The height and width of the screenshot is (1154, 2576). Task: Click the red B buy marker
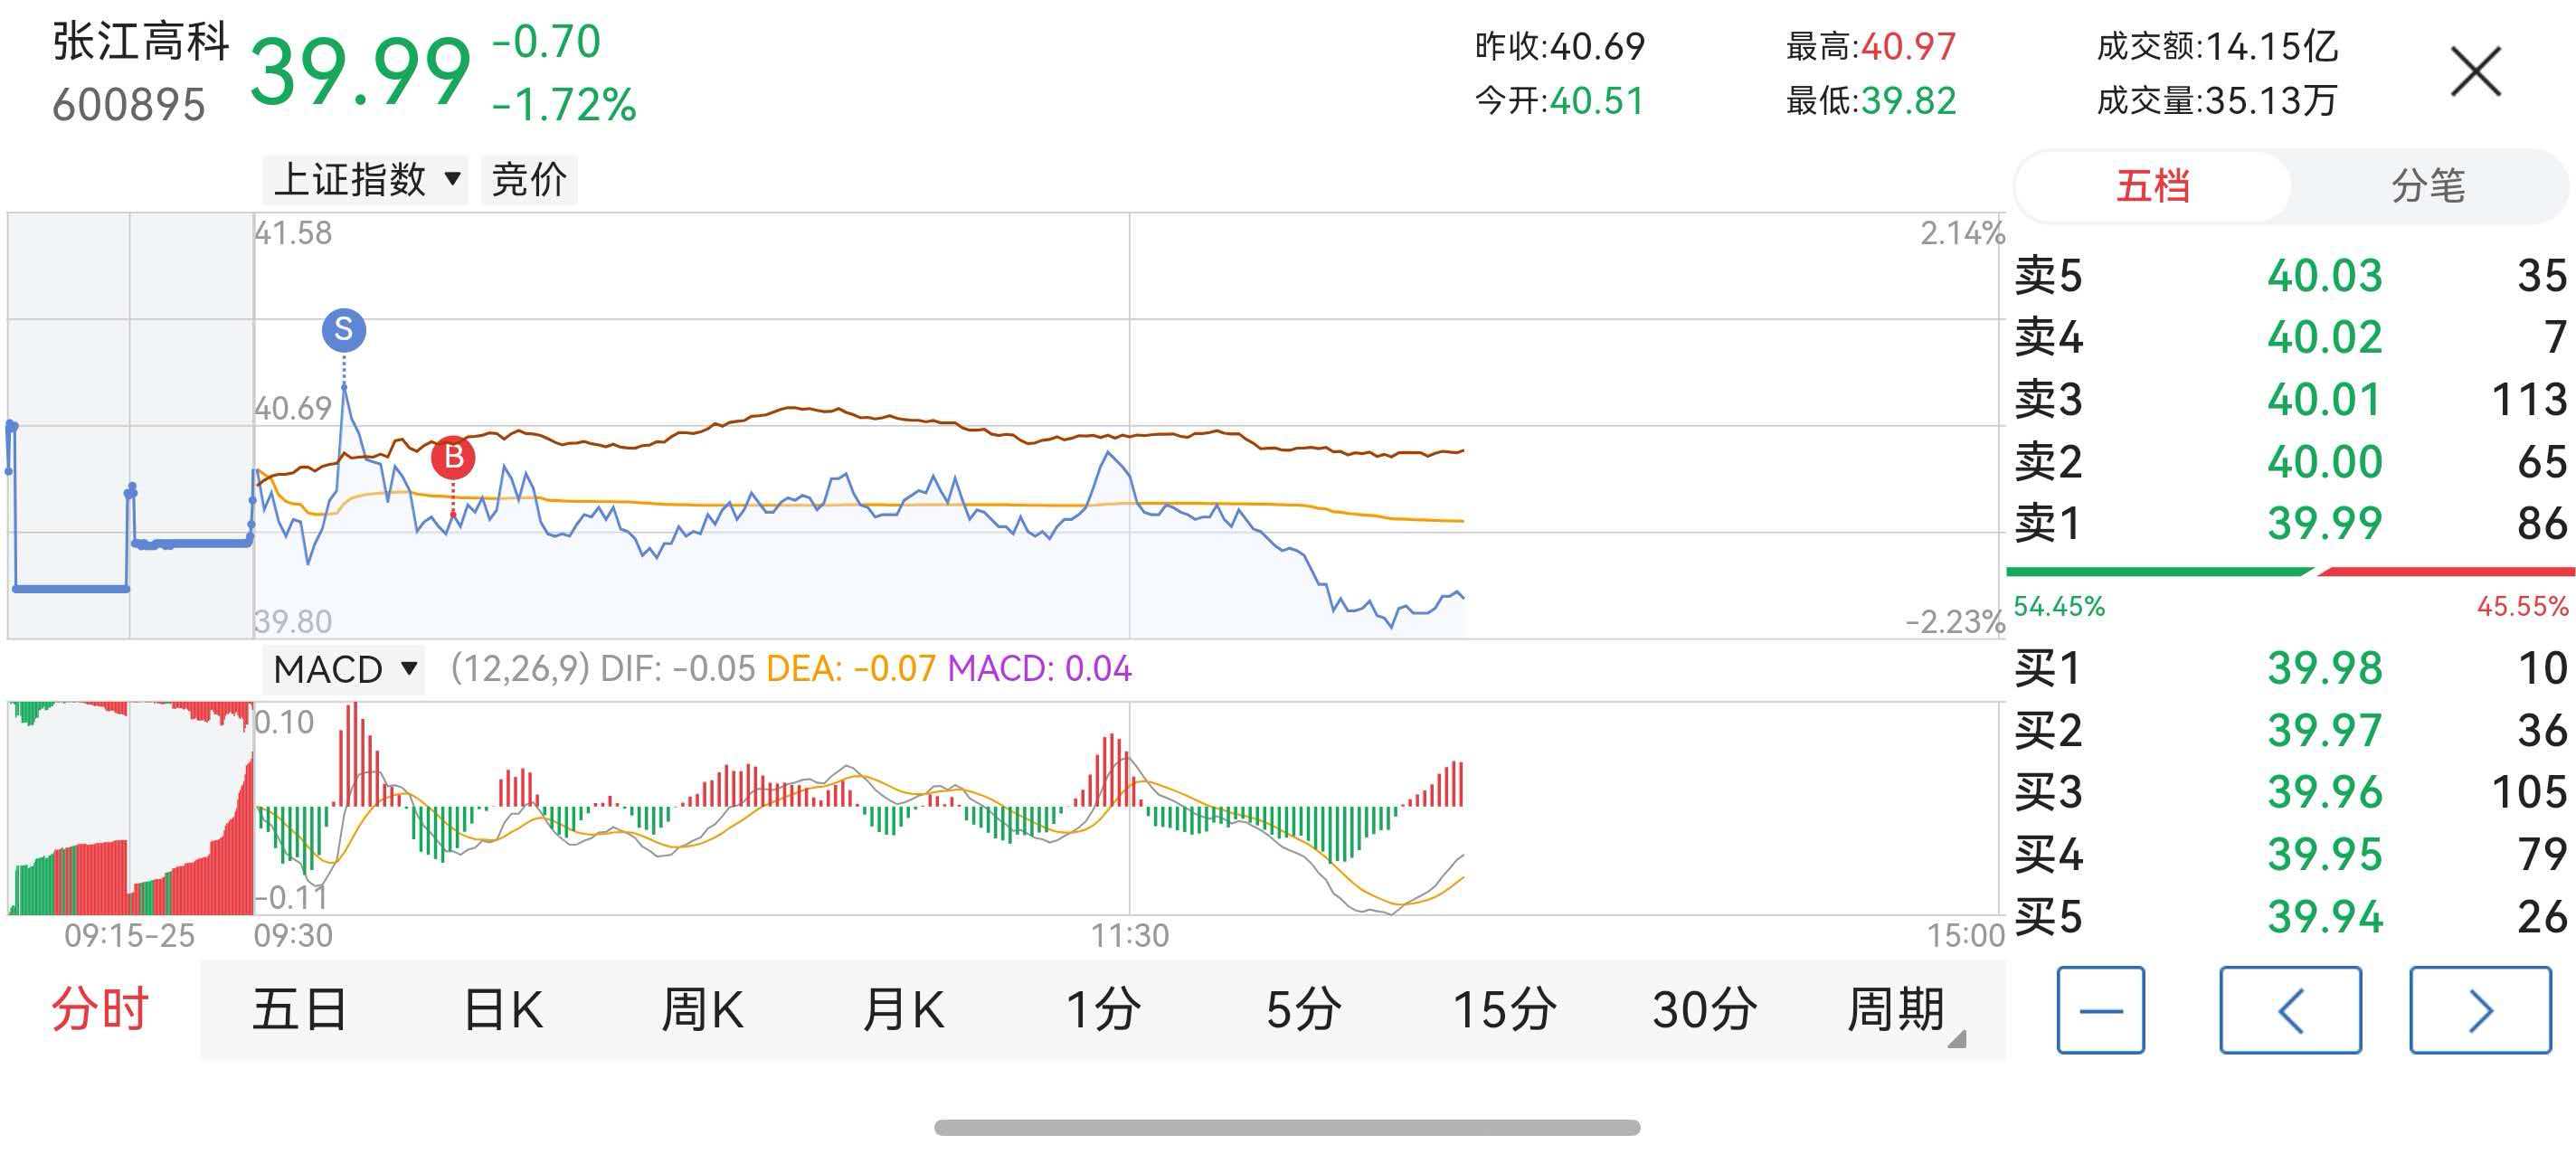click(x=453, y=457)
